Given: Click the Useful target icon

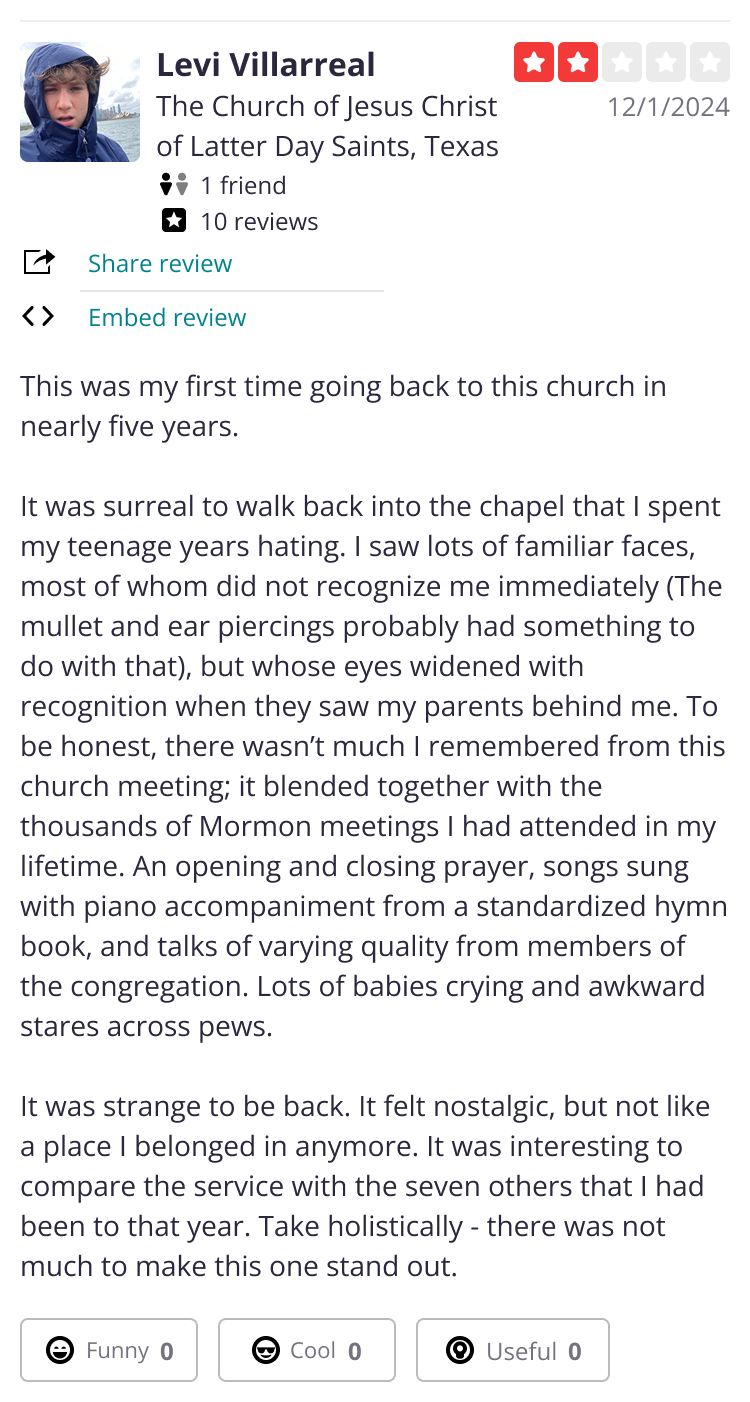Looking at the screenshot, I should (x=460, y=1351).
